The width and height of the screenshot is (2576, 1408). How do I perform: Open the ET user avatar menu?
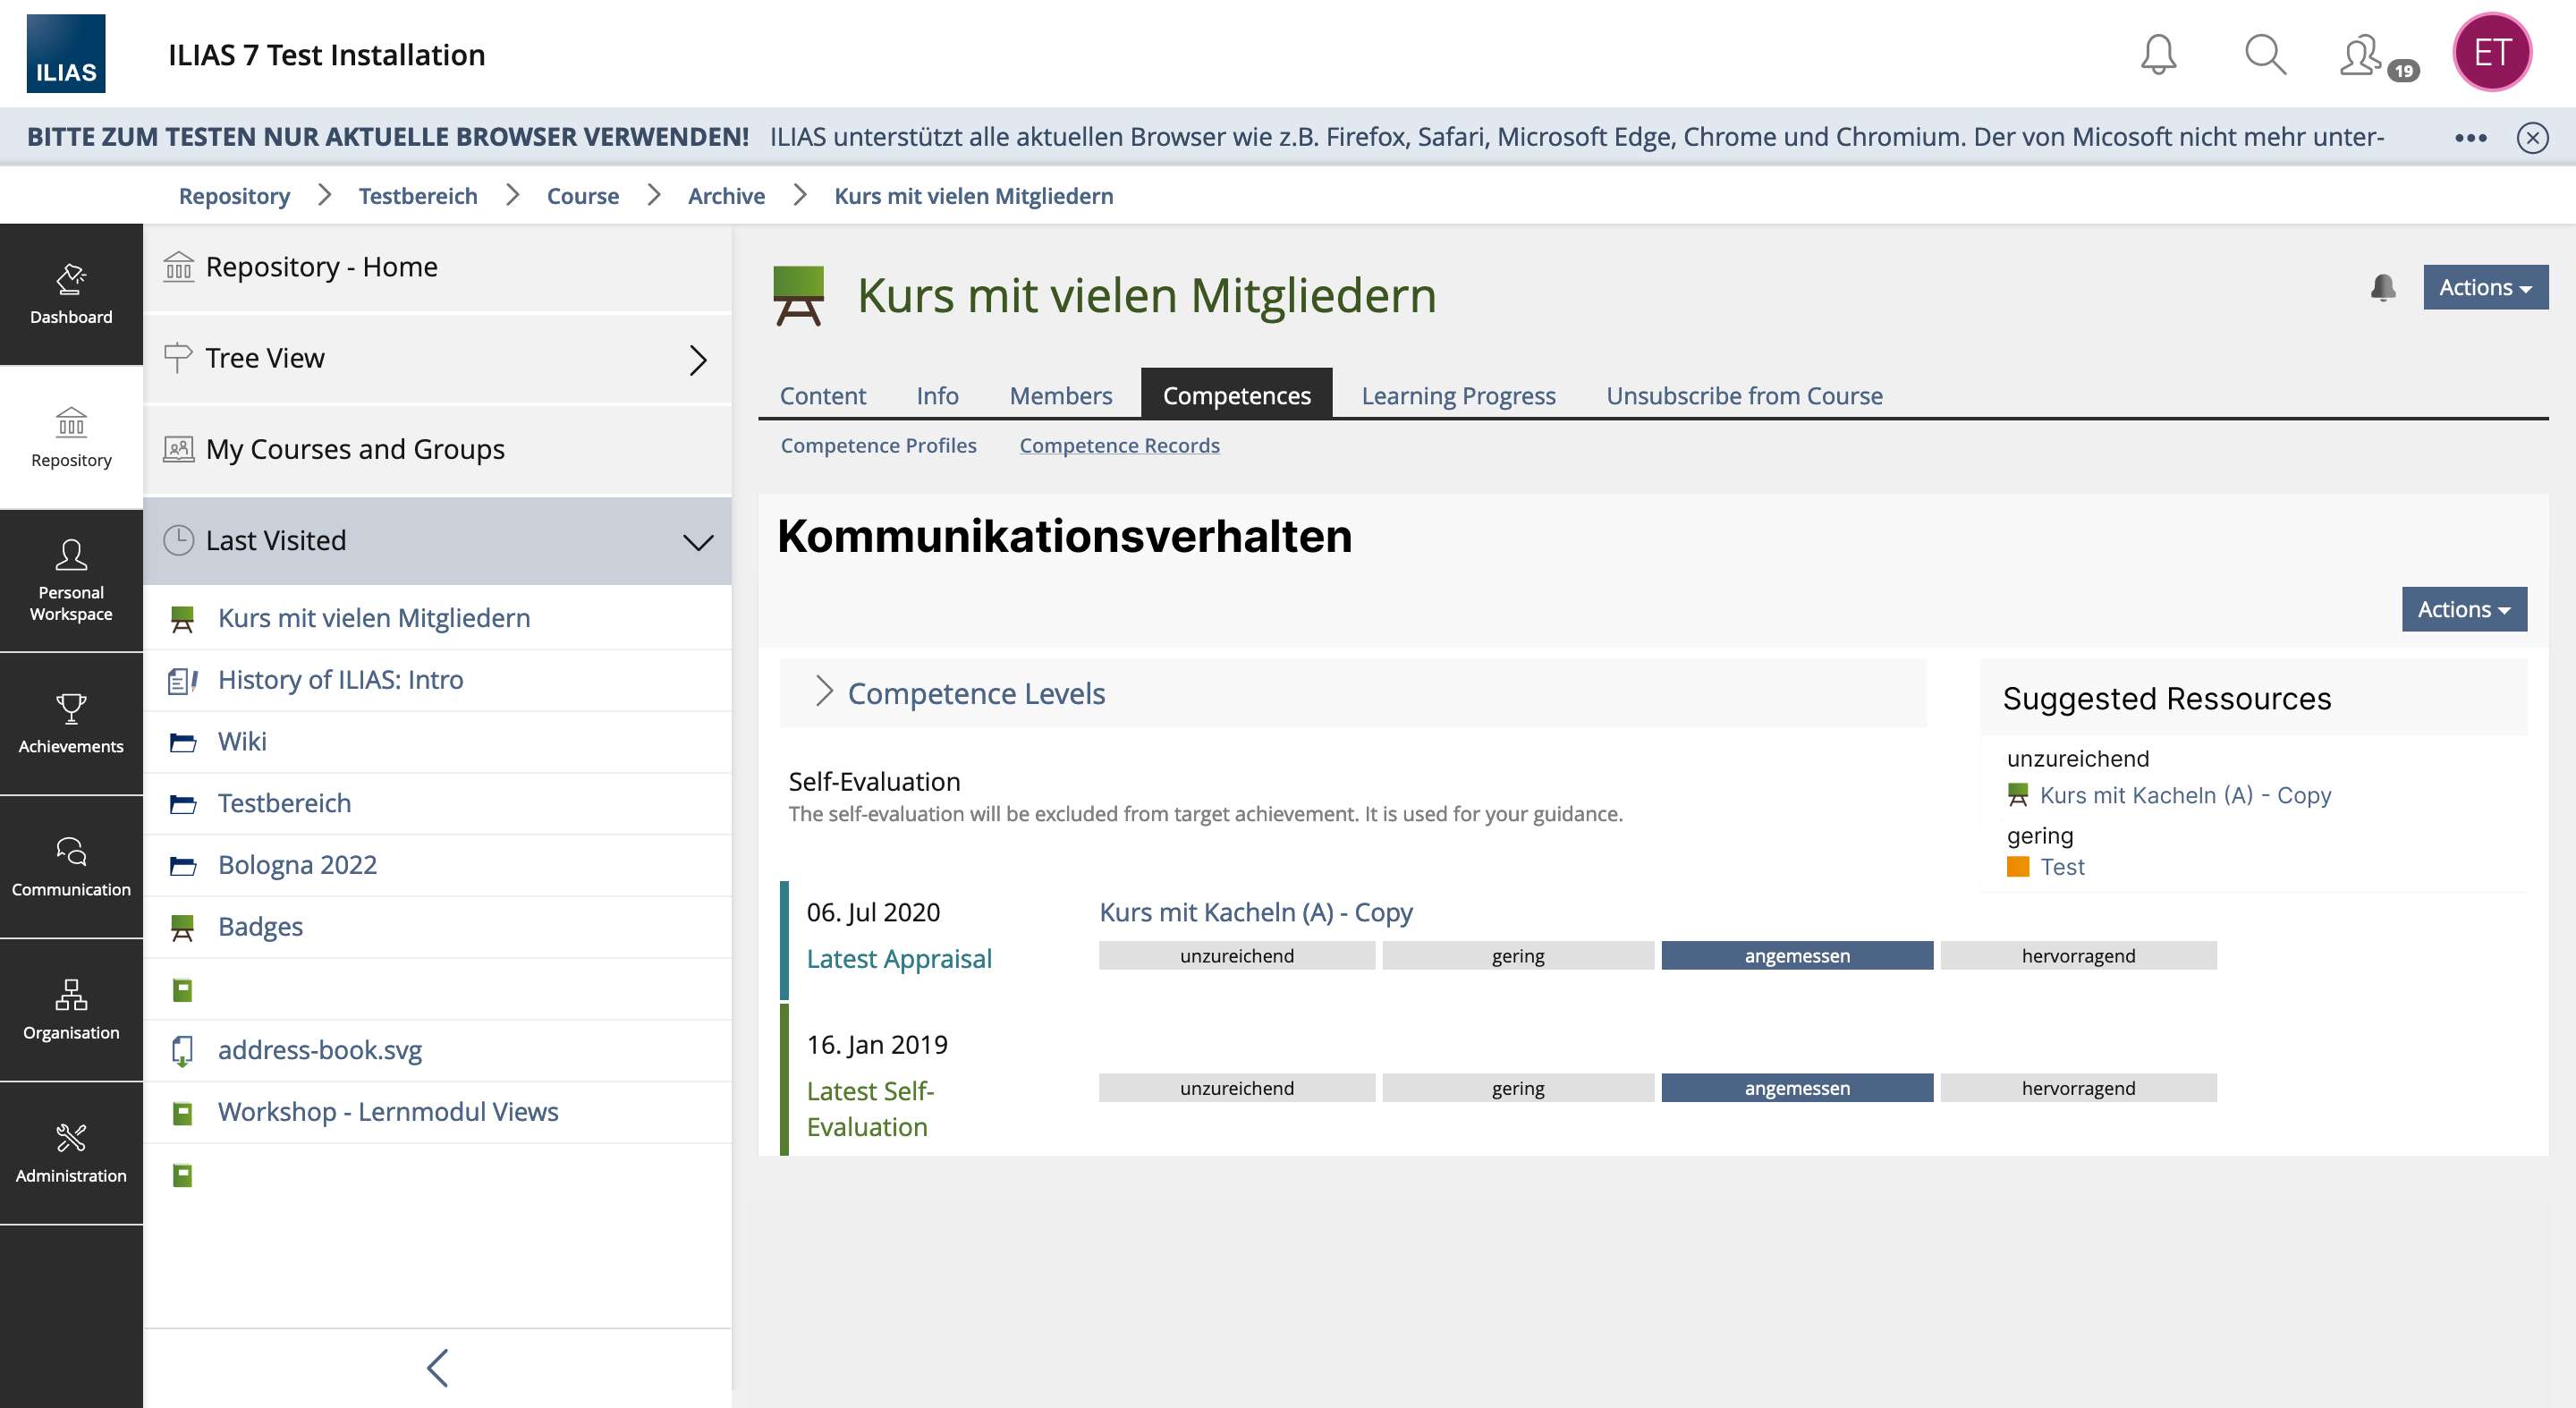tap(2491, 52)
